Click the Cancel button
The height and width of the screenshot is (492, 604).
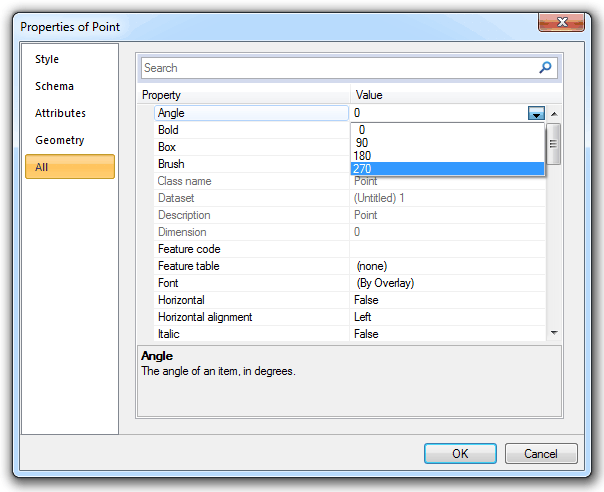541,453
